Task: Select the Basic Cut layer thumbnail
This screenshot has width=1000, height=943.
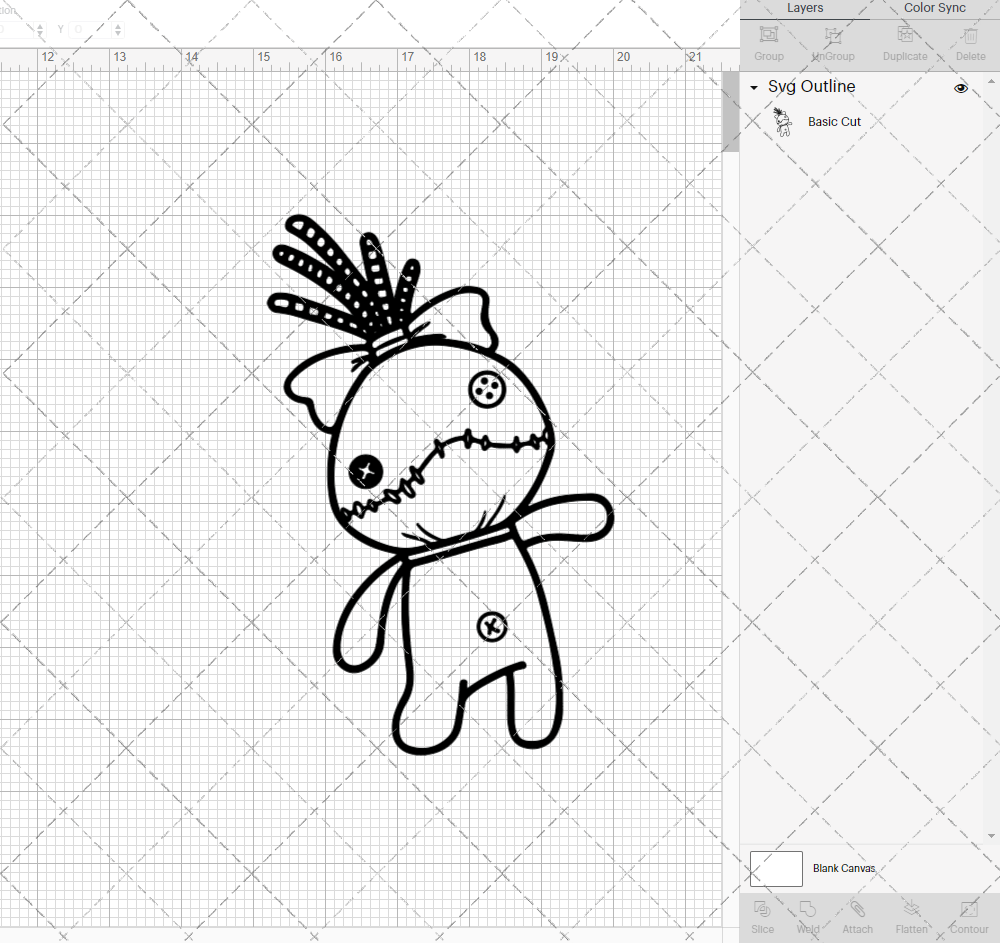Action: point(783,122)
